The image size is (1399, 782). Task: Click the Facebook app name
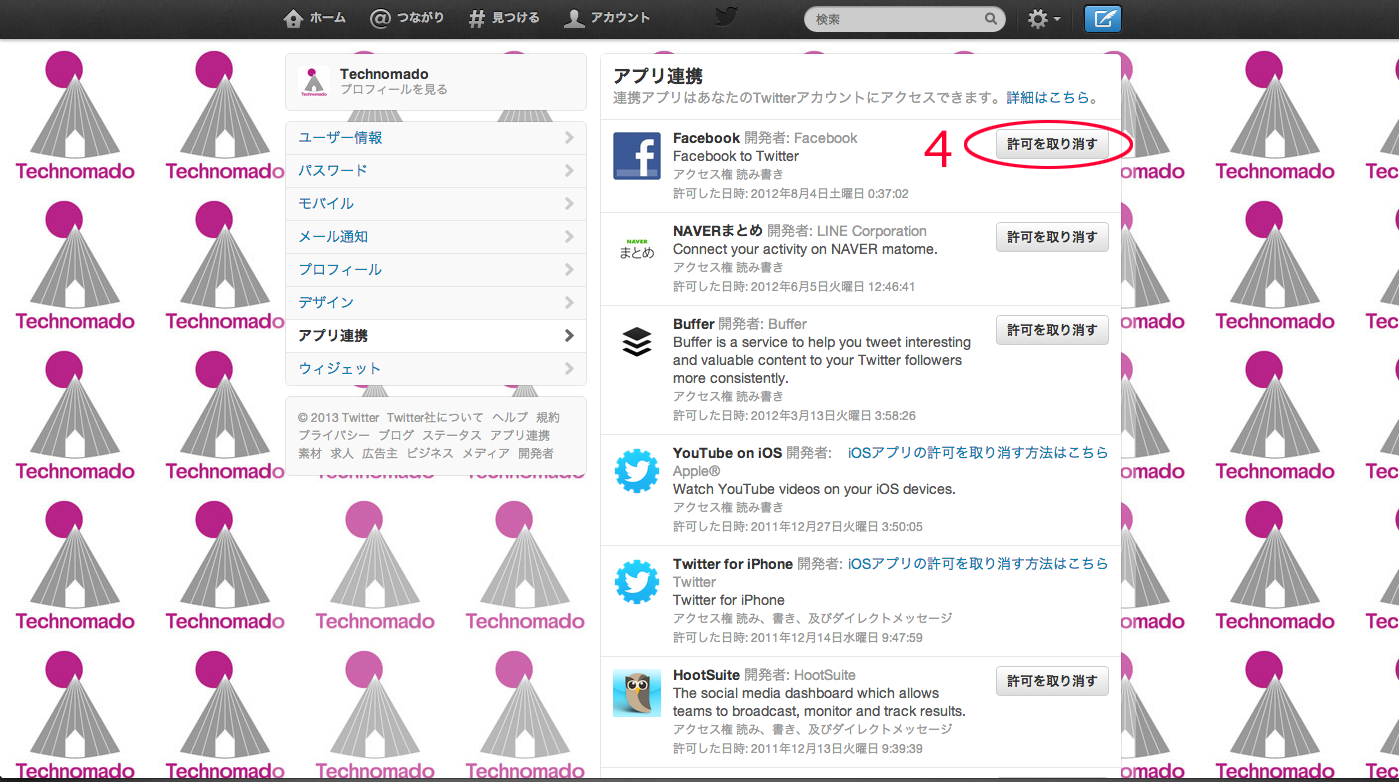pyautogui.click(x=706, y=138)
